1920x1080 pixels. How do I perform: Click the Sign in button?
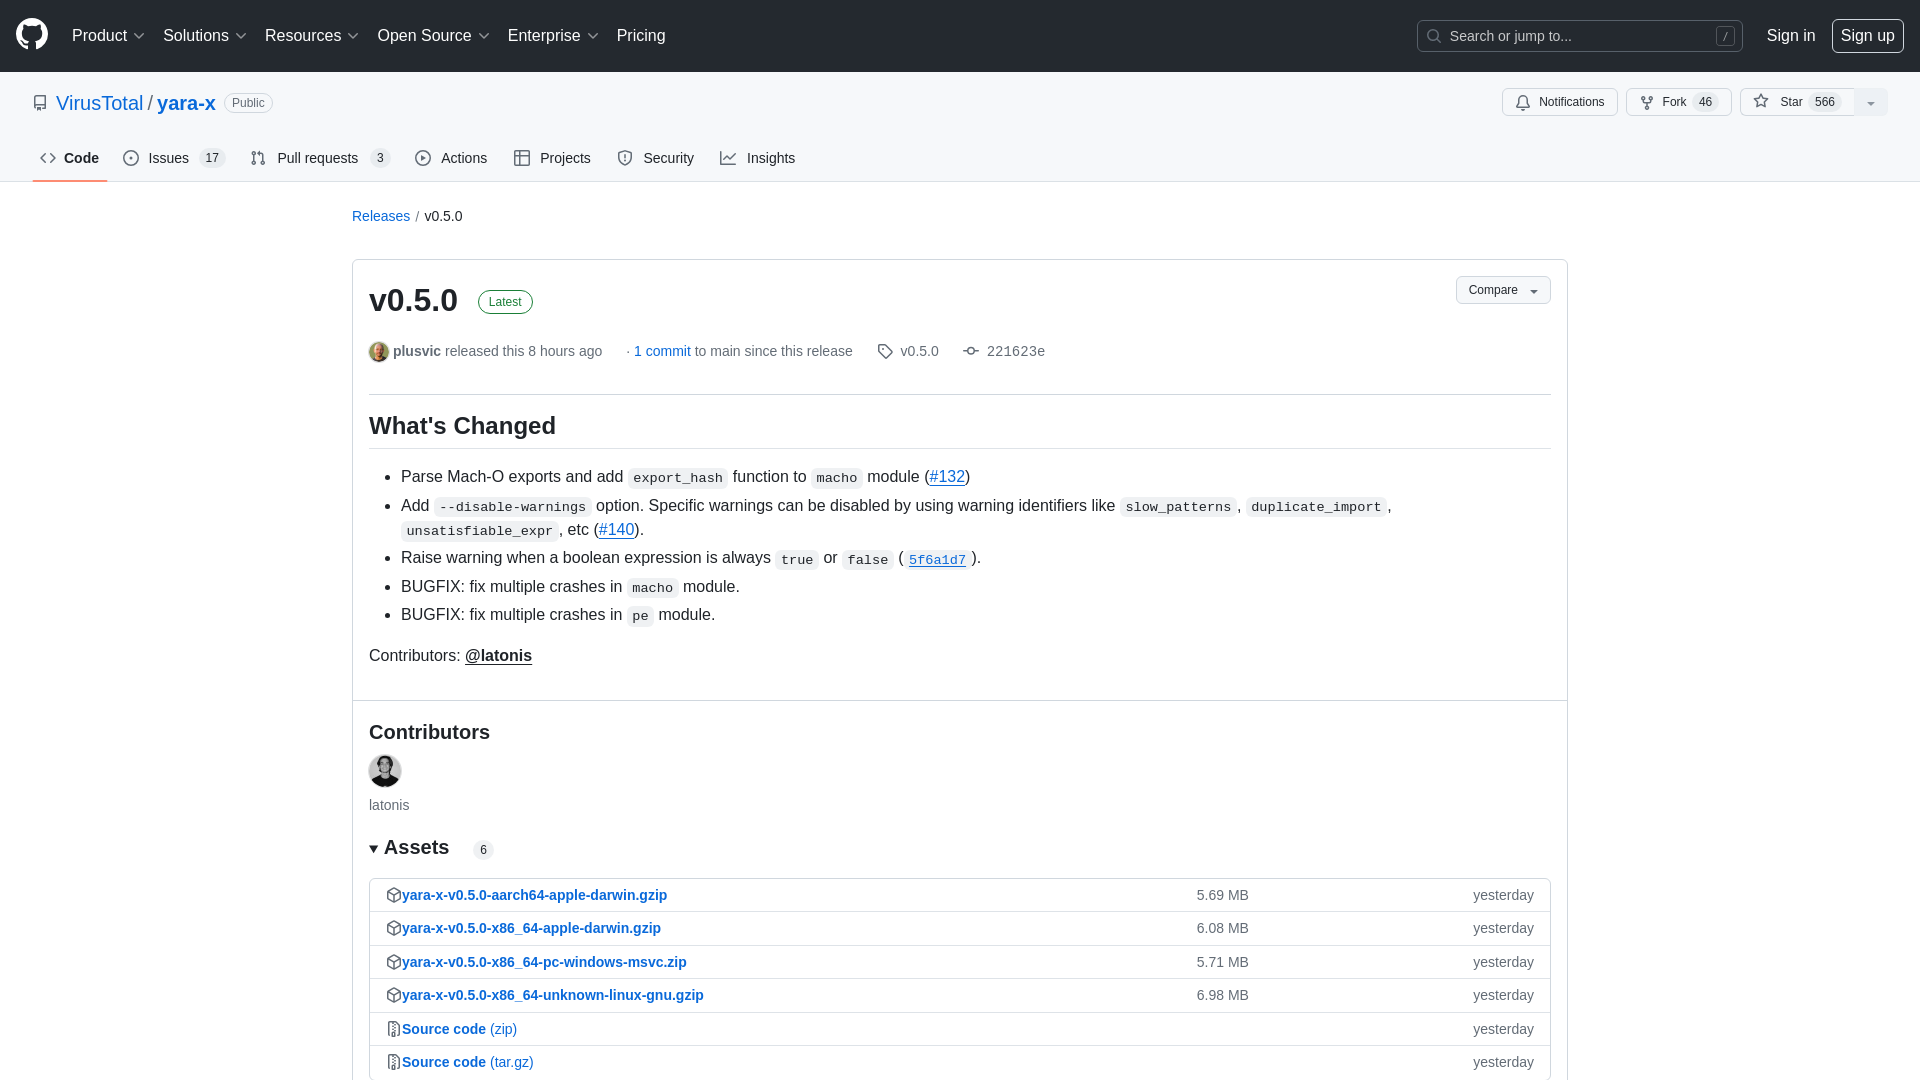pos(1791,36)
